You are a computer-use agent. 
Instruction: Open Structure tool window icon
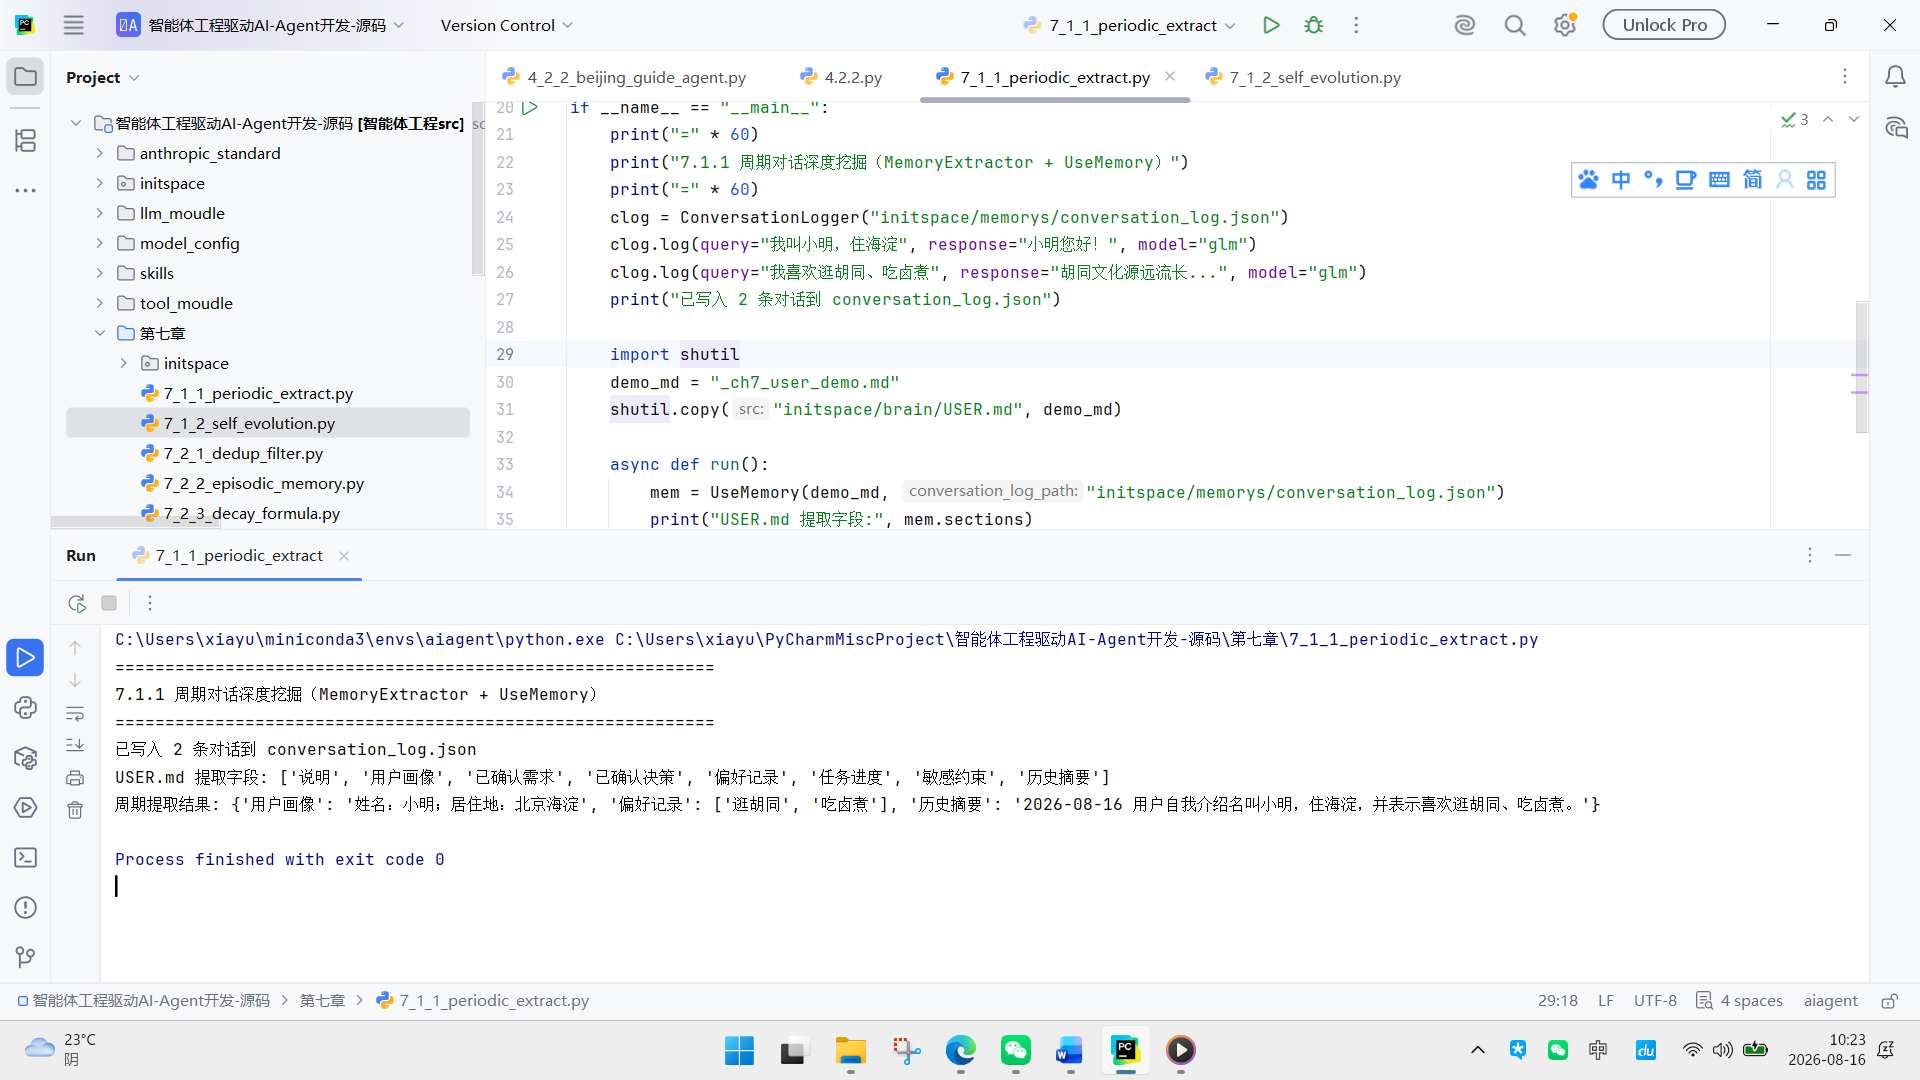pos(26,141)
